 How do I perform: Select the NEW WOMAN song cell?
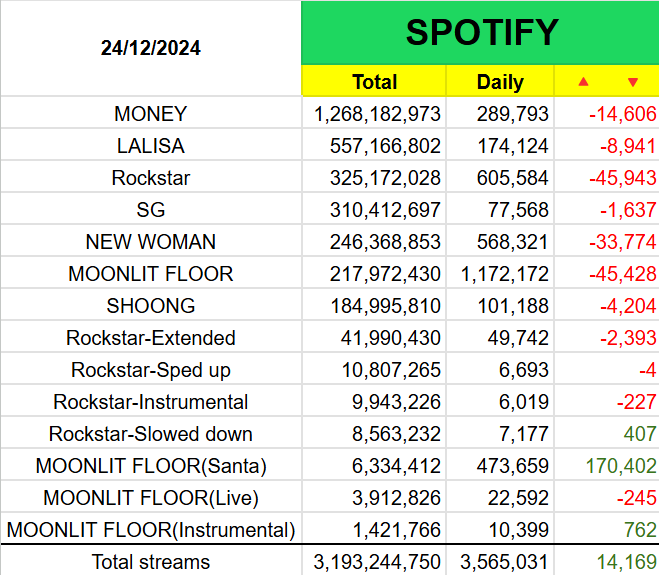(151, 241)
